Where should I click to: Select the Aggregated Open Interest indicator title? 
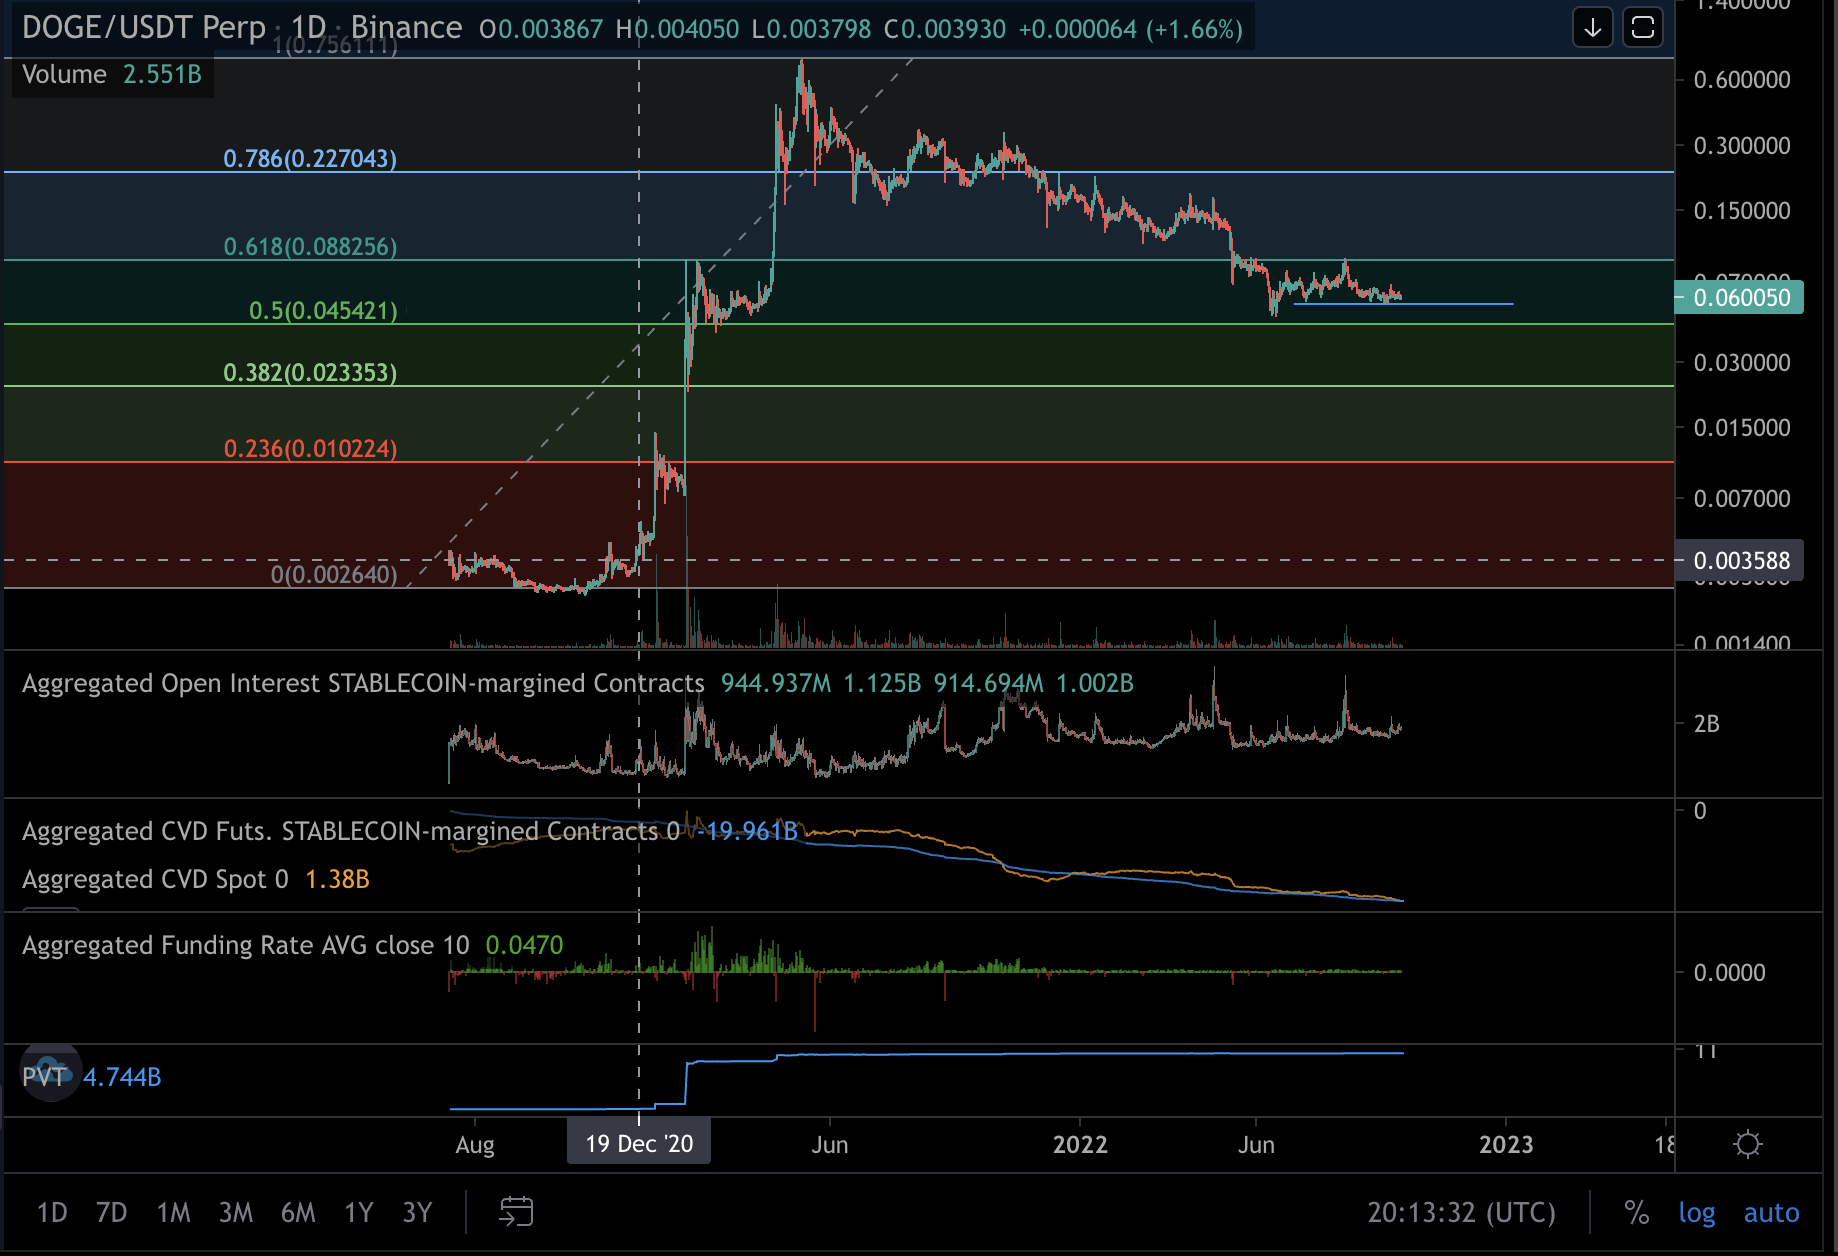pyautogui.click(x=363, y=683)
